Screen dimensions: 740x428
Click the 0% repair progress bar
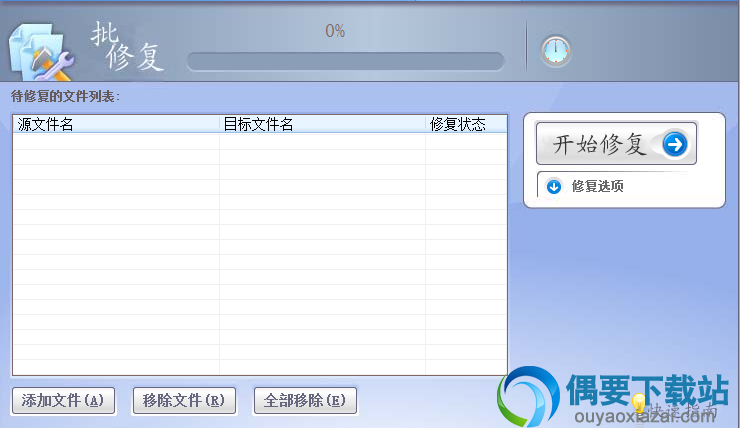pyautogui.click(x=345, y=61)
